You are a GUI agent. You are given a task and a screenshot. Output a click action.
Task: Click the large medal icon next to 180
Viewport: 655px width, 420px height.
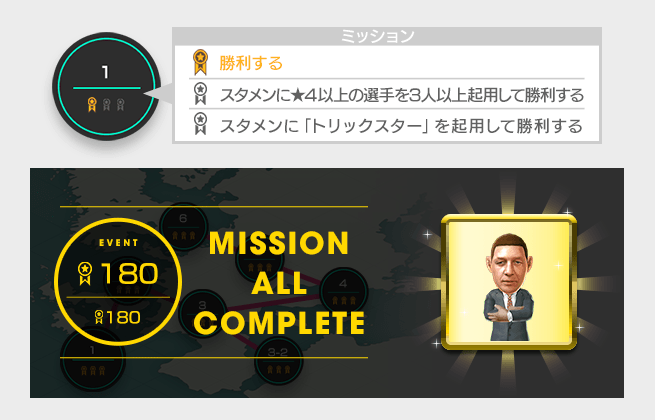(85, 274)
